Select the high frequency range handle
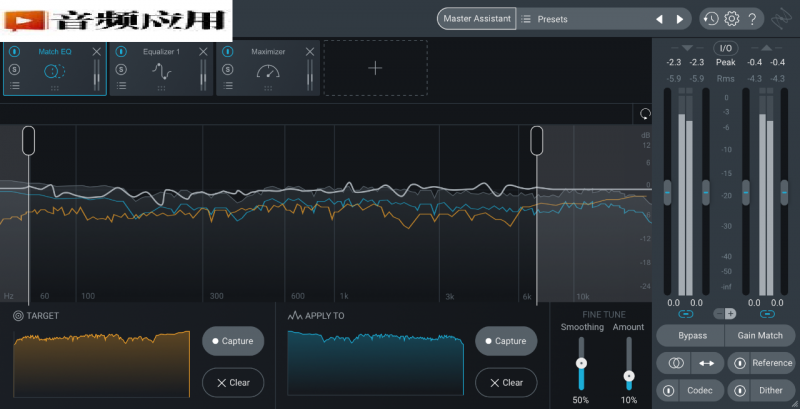The height and width of the screenshot is (409, 800). 537,141
